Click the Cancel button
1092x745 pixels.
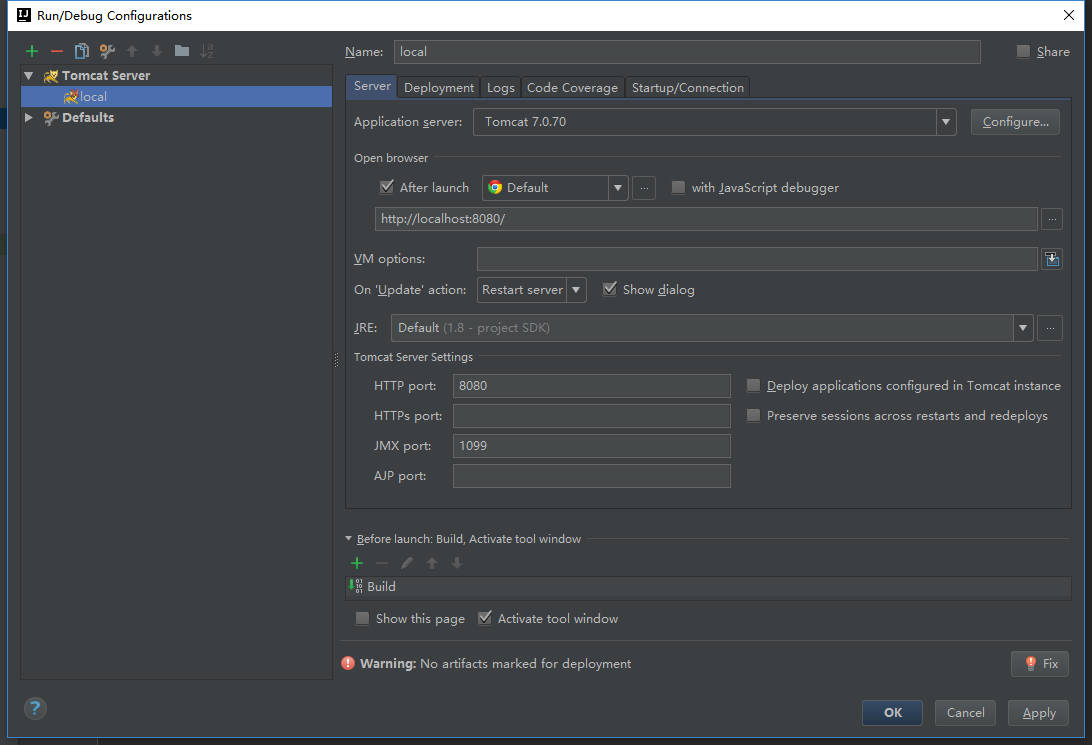[965, 713]
